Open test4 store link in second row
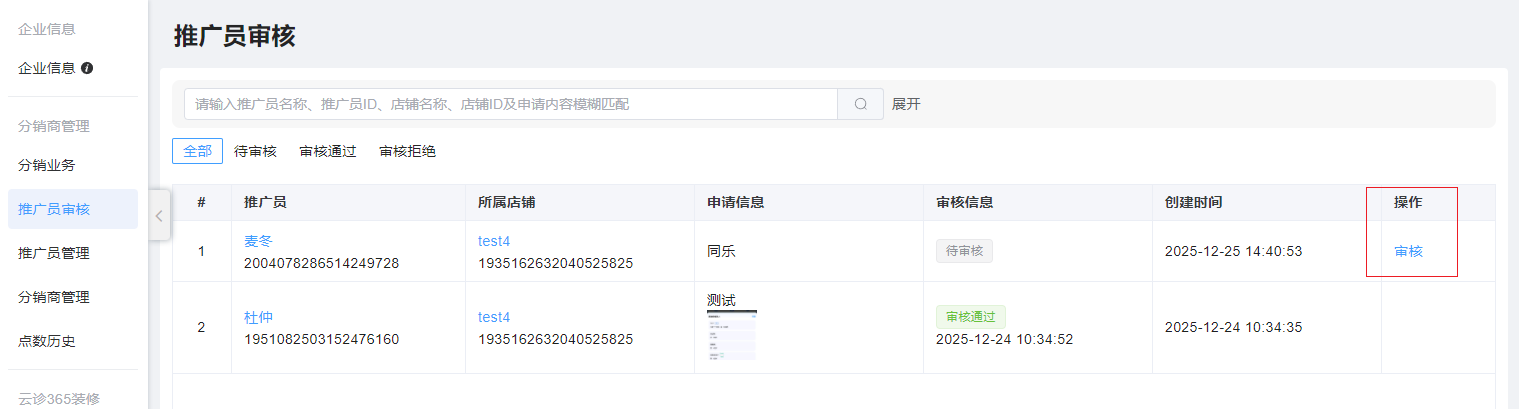The image size is (1519, 409). point(494,317)
